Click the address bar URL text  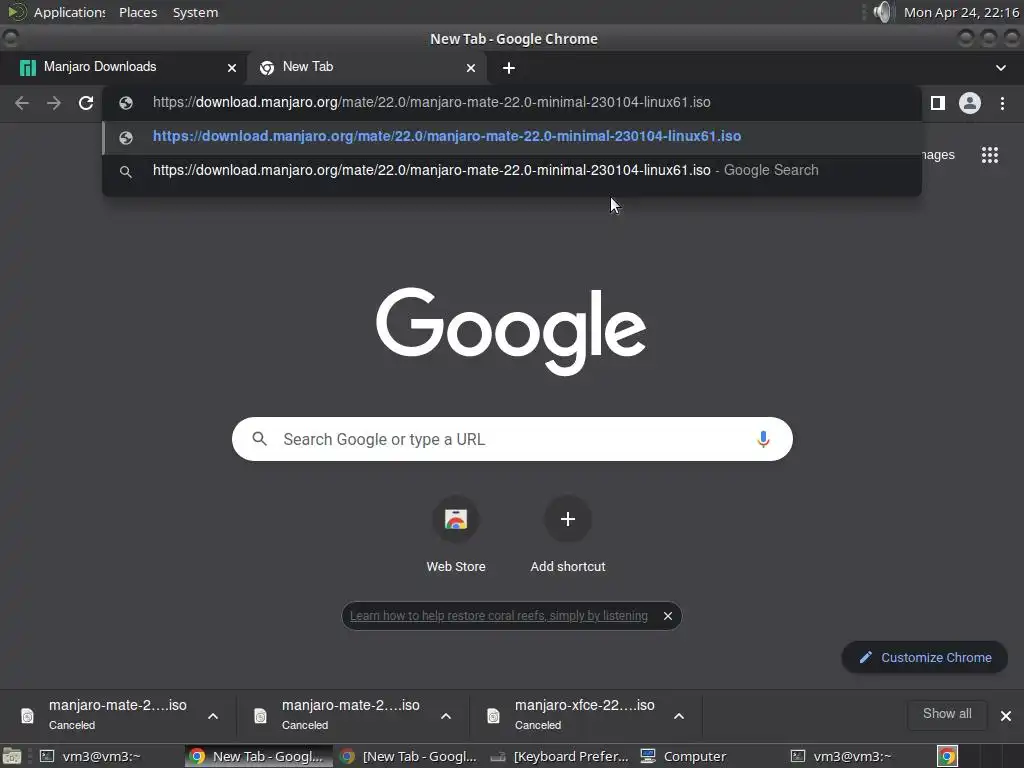coord(432,103)
